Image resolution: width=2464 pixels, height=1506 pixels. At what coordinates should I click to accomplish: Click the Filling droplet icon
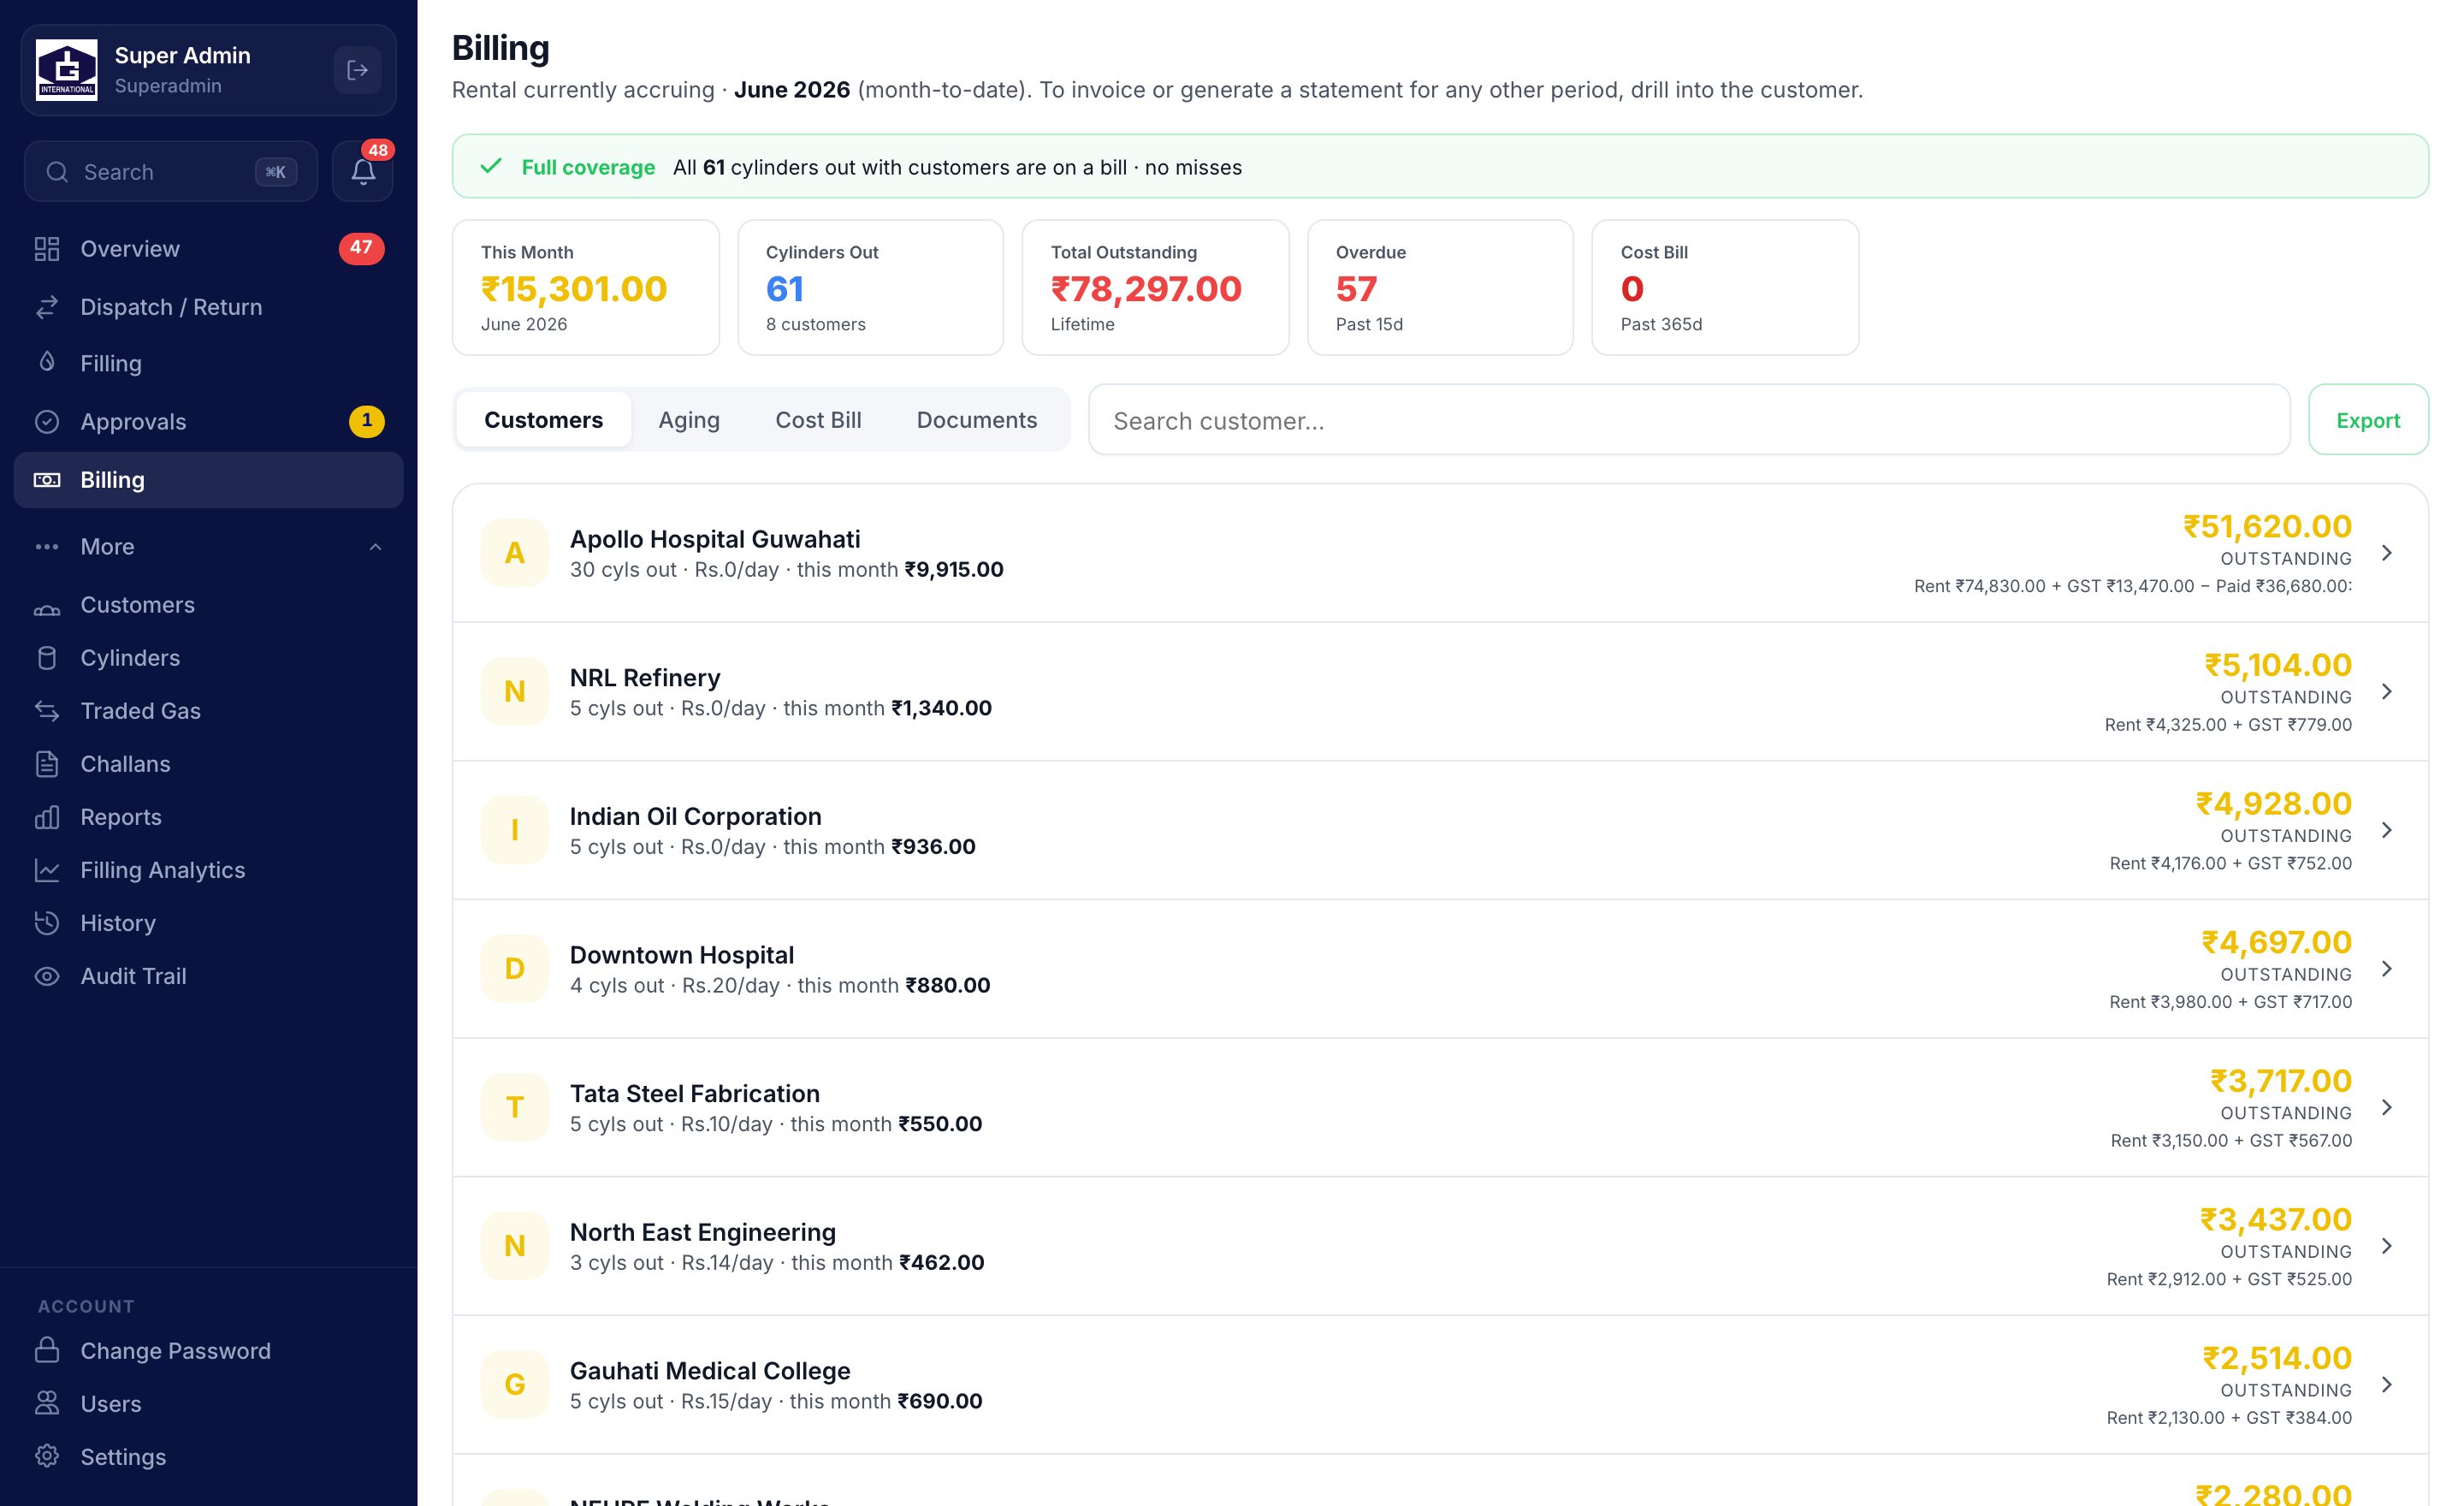pos(47,362)
